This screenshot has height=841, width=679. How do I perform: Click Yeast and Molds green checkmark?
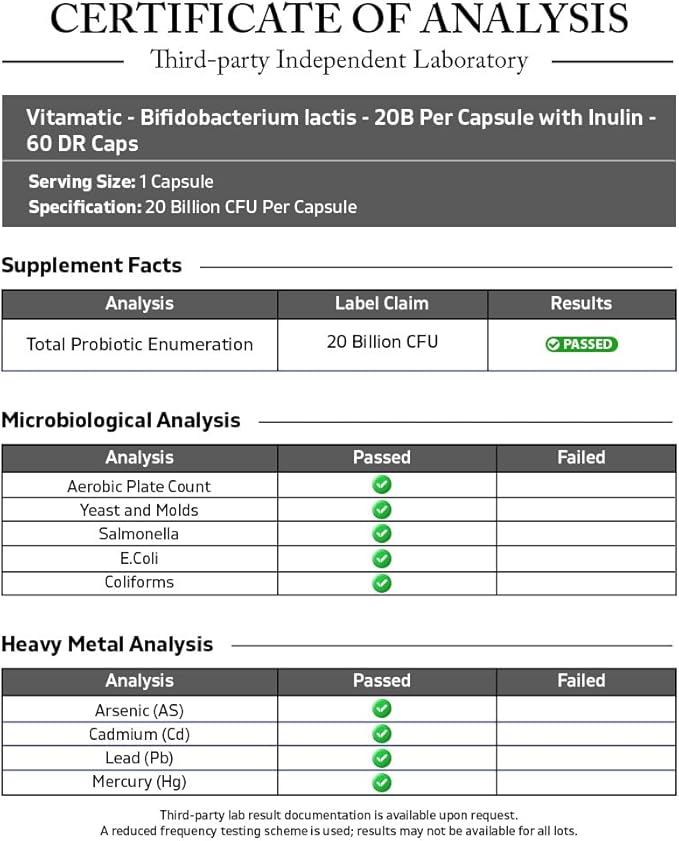382,510
